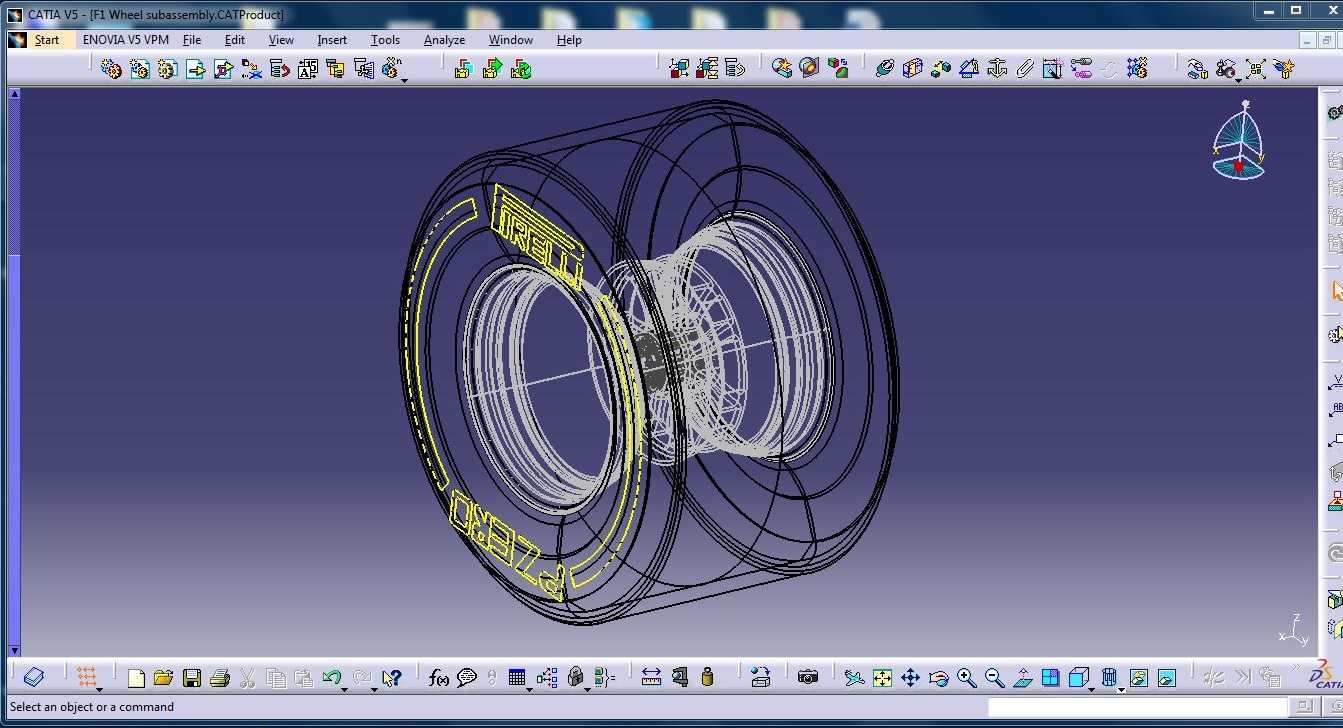Expand the Snap tool dropdown arrow
The height and width of the screenshot is (728, 1343).
click(x=1238, y=80)
